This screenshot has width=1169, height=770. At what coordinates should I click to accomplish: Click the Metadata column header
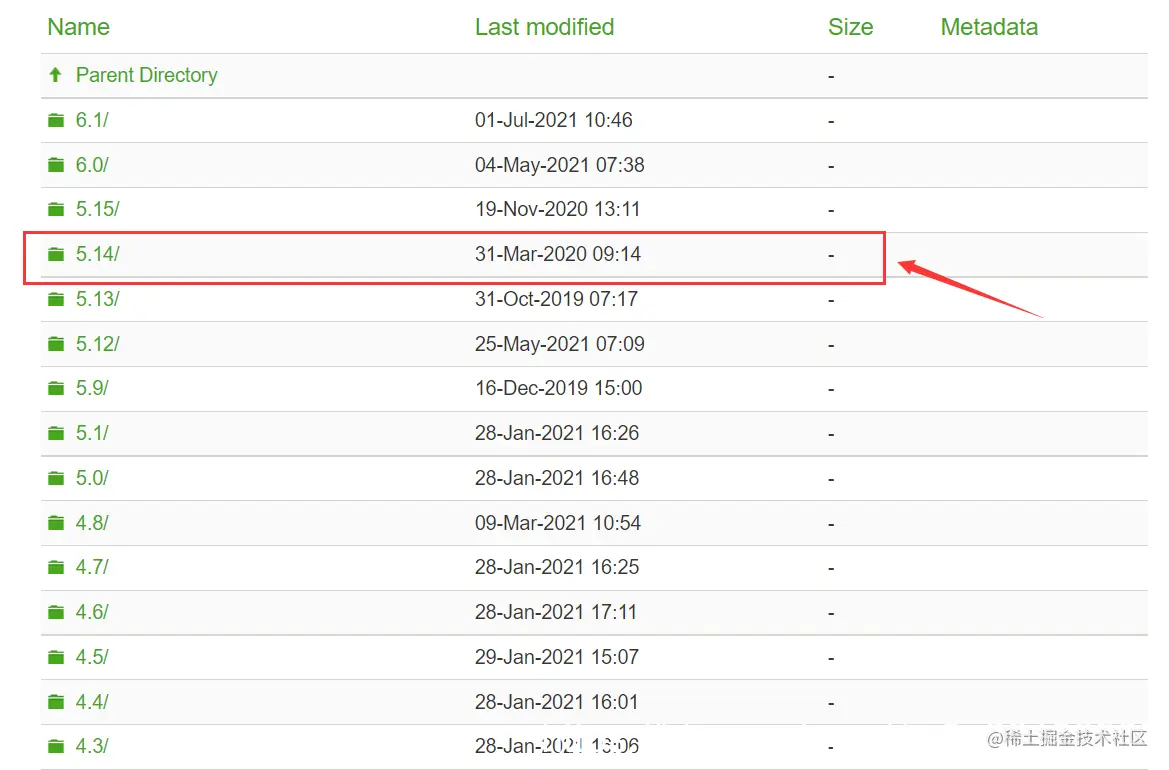[989, 27]
